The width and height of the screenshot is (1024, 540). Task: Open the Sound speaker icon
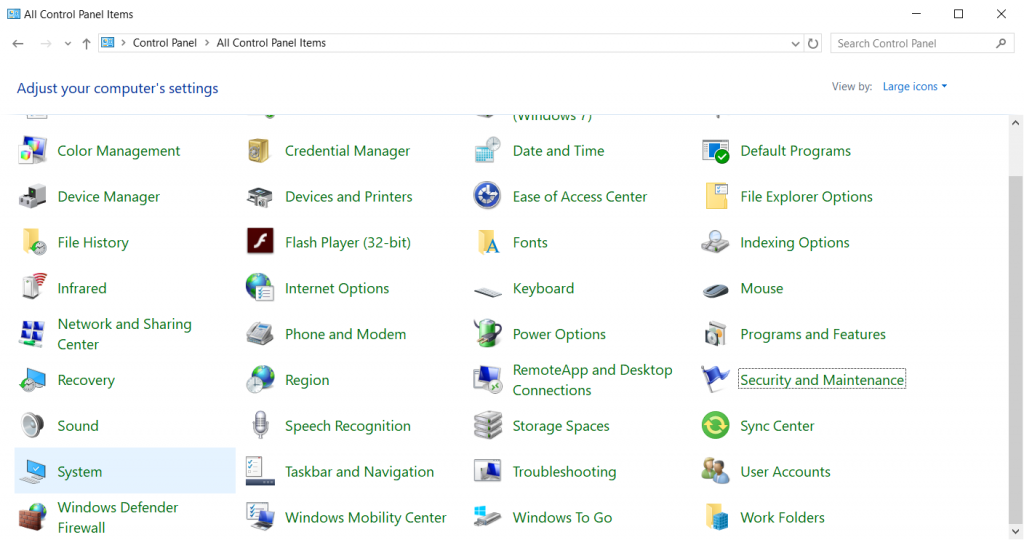coord(32,425)
